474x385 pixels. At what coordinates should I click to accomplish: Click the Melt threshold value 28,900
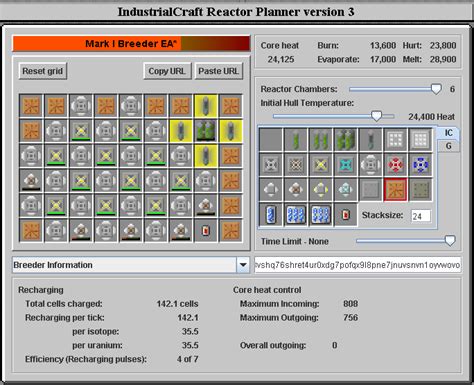click(443, 59)
